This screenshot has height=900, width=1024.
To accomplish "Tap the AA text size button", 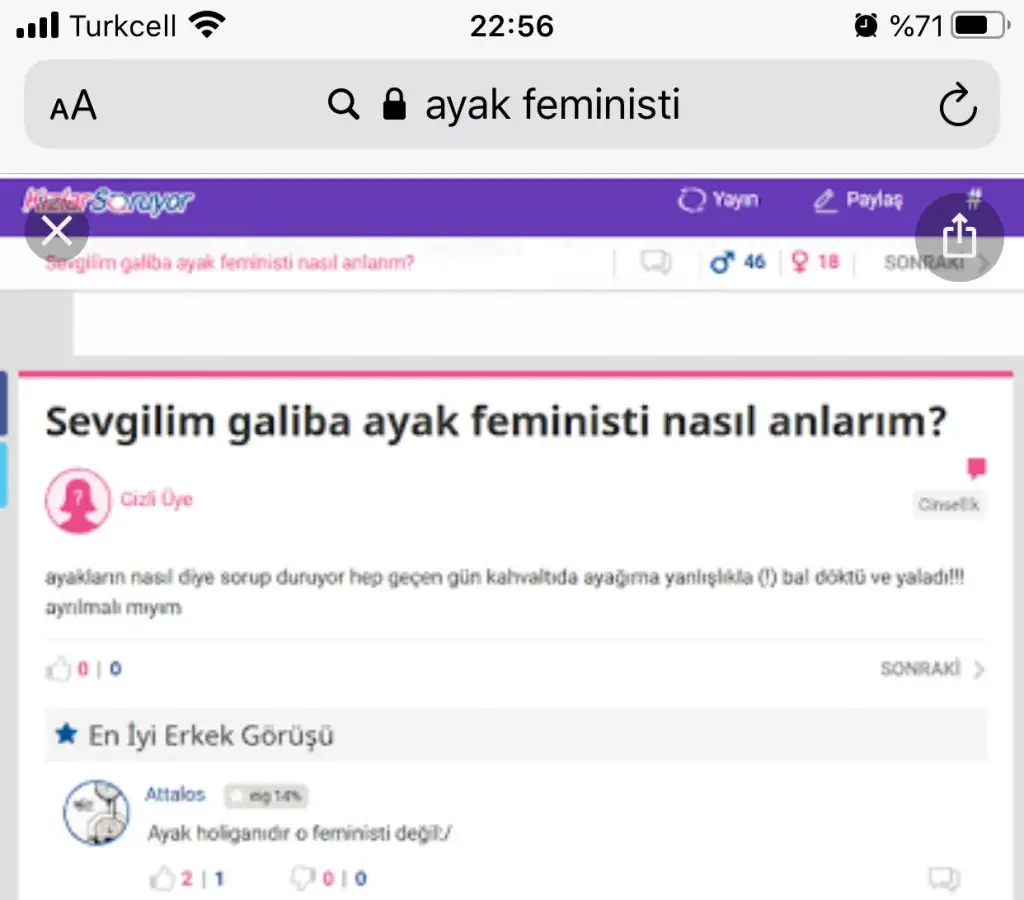I will coord(74,105).
